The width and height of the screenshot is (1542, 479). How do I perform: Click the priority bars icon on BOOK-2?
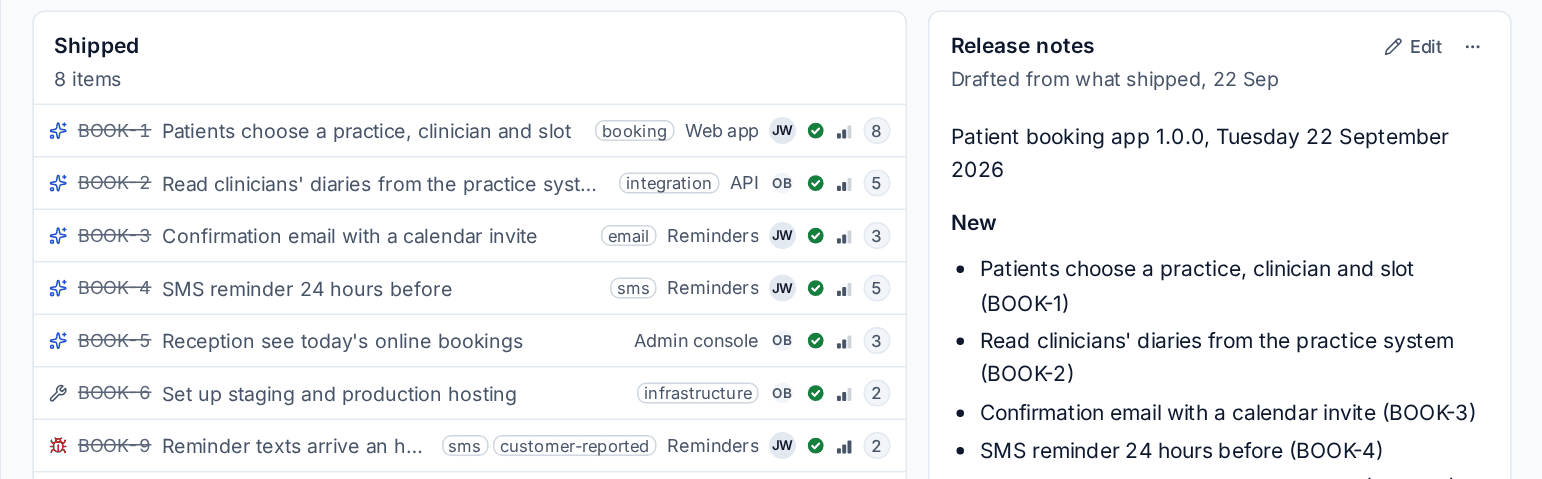coord(844,183)
